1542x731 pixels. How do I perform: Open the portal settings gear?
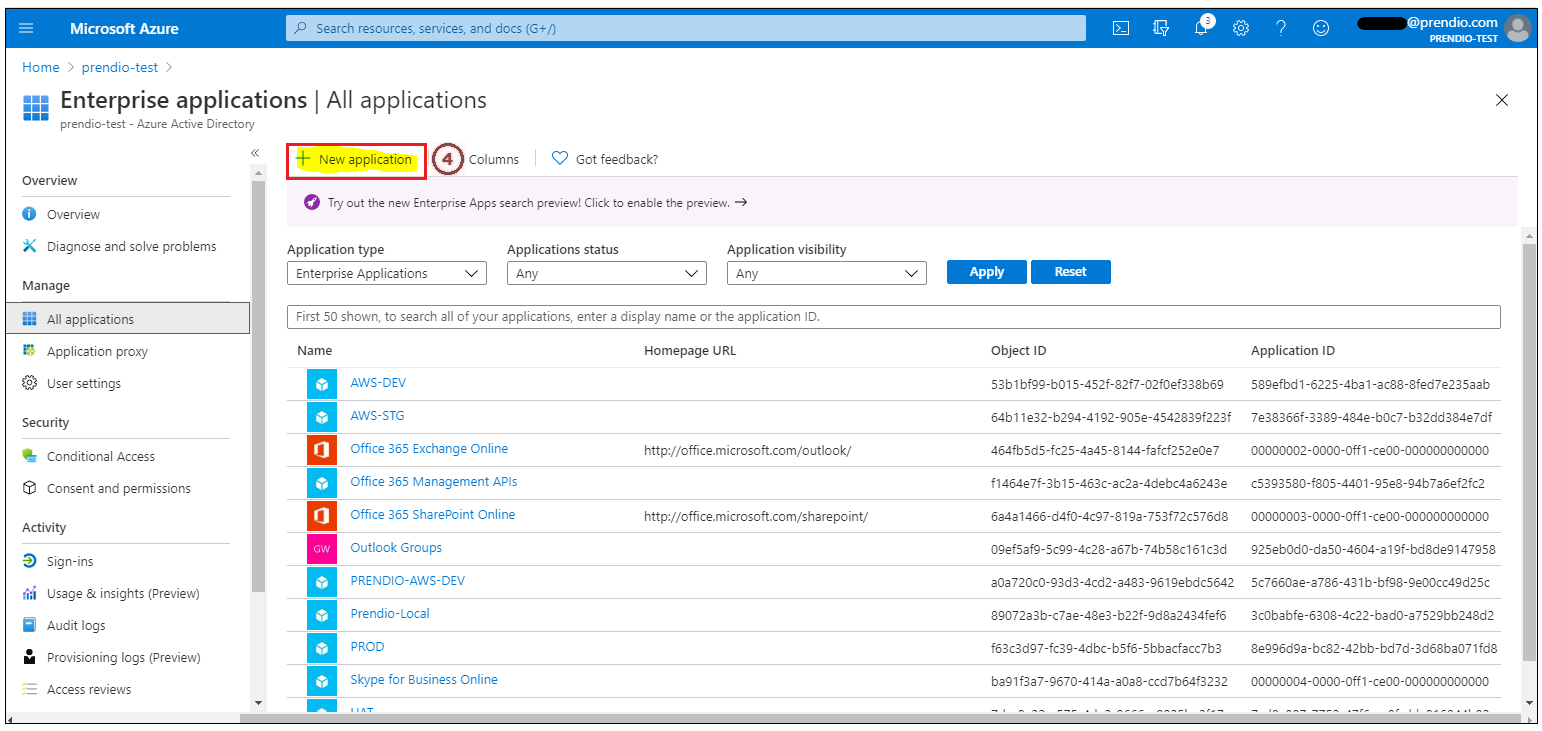[1241, 28]
